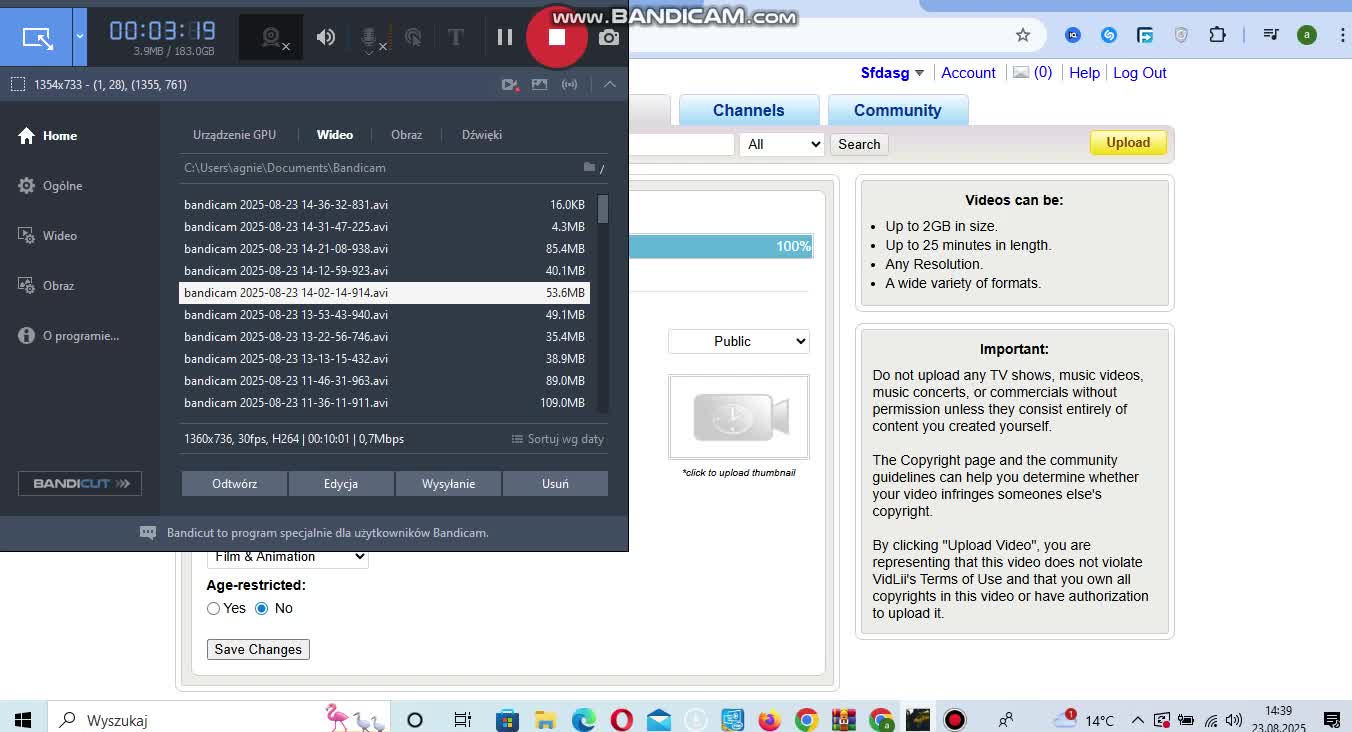The image size is (1352, 732).
Task: Toggle the webcam overlay icon
Action: click(x=271, y=38)
